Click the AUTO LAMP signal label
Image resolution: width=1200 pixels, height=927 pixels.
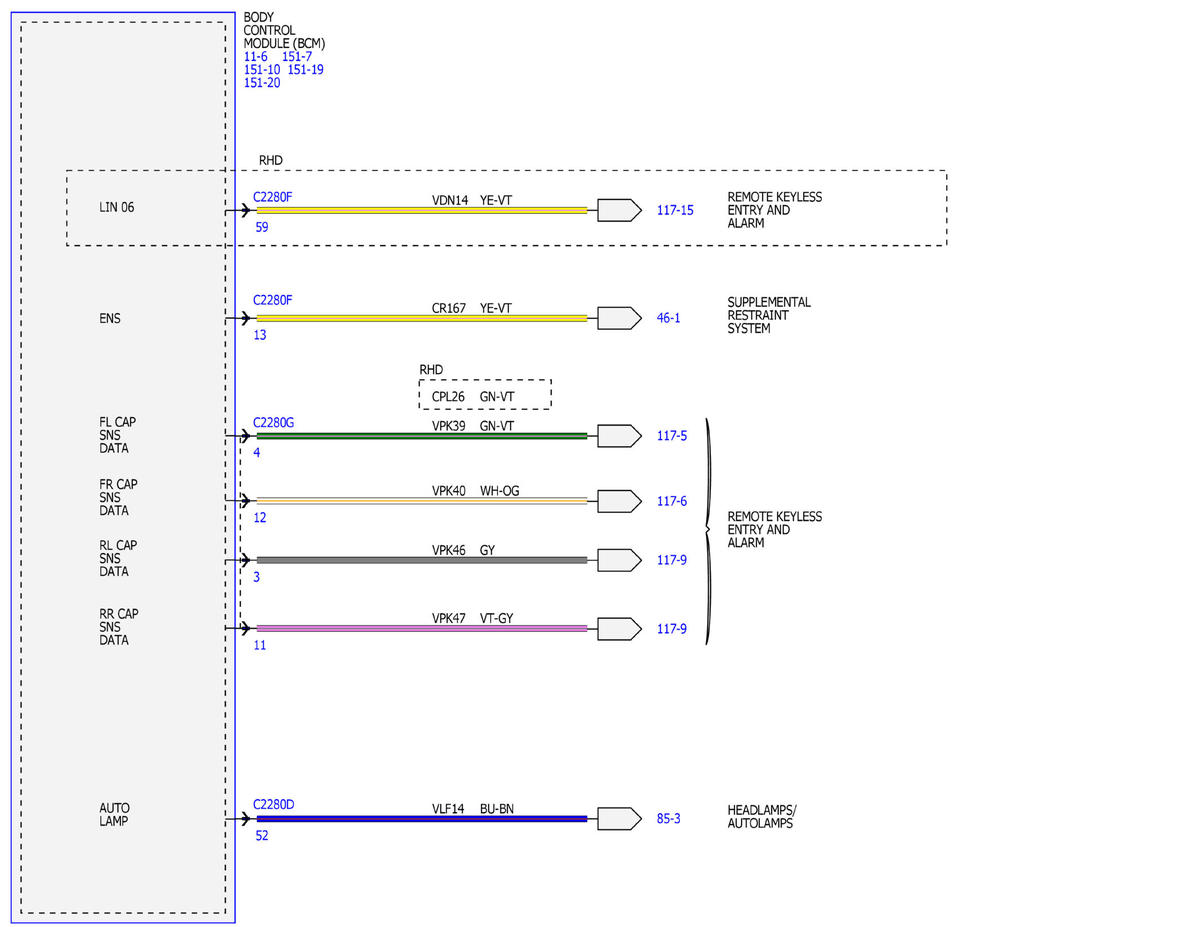114,815
